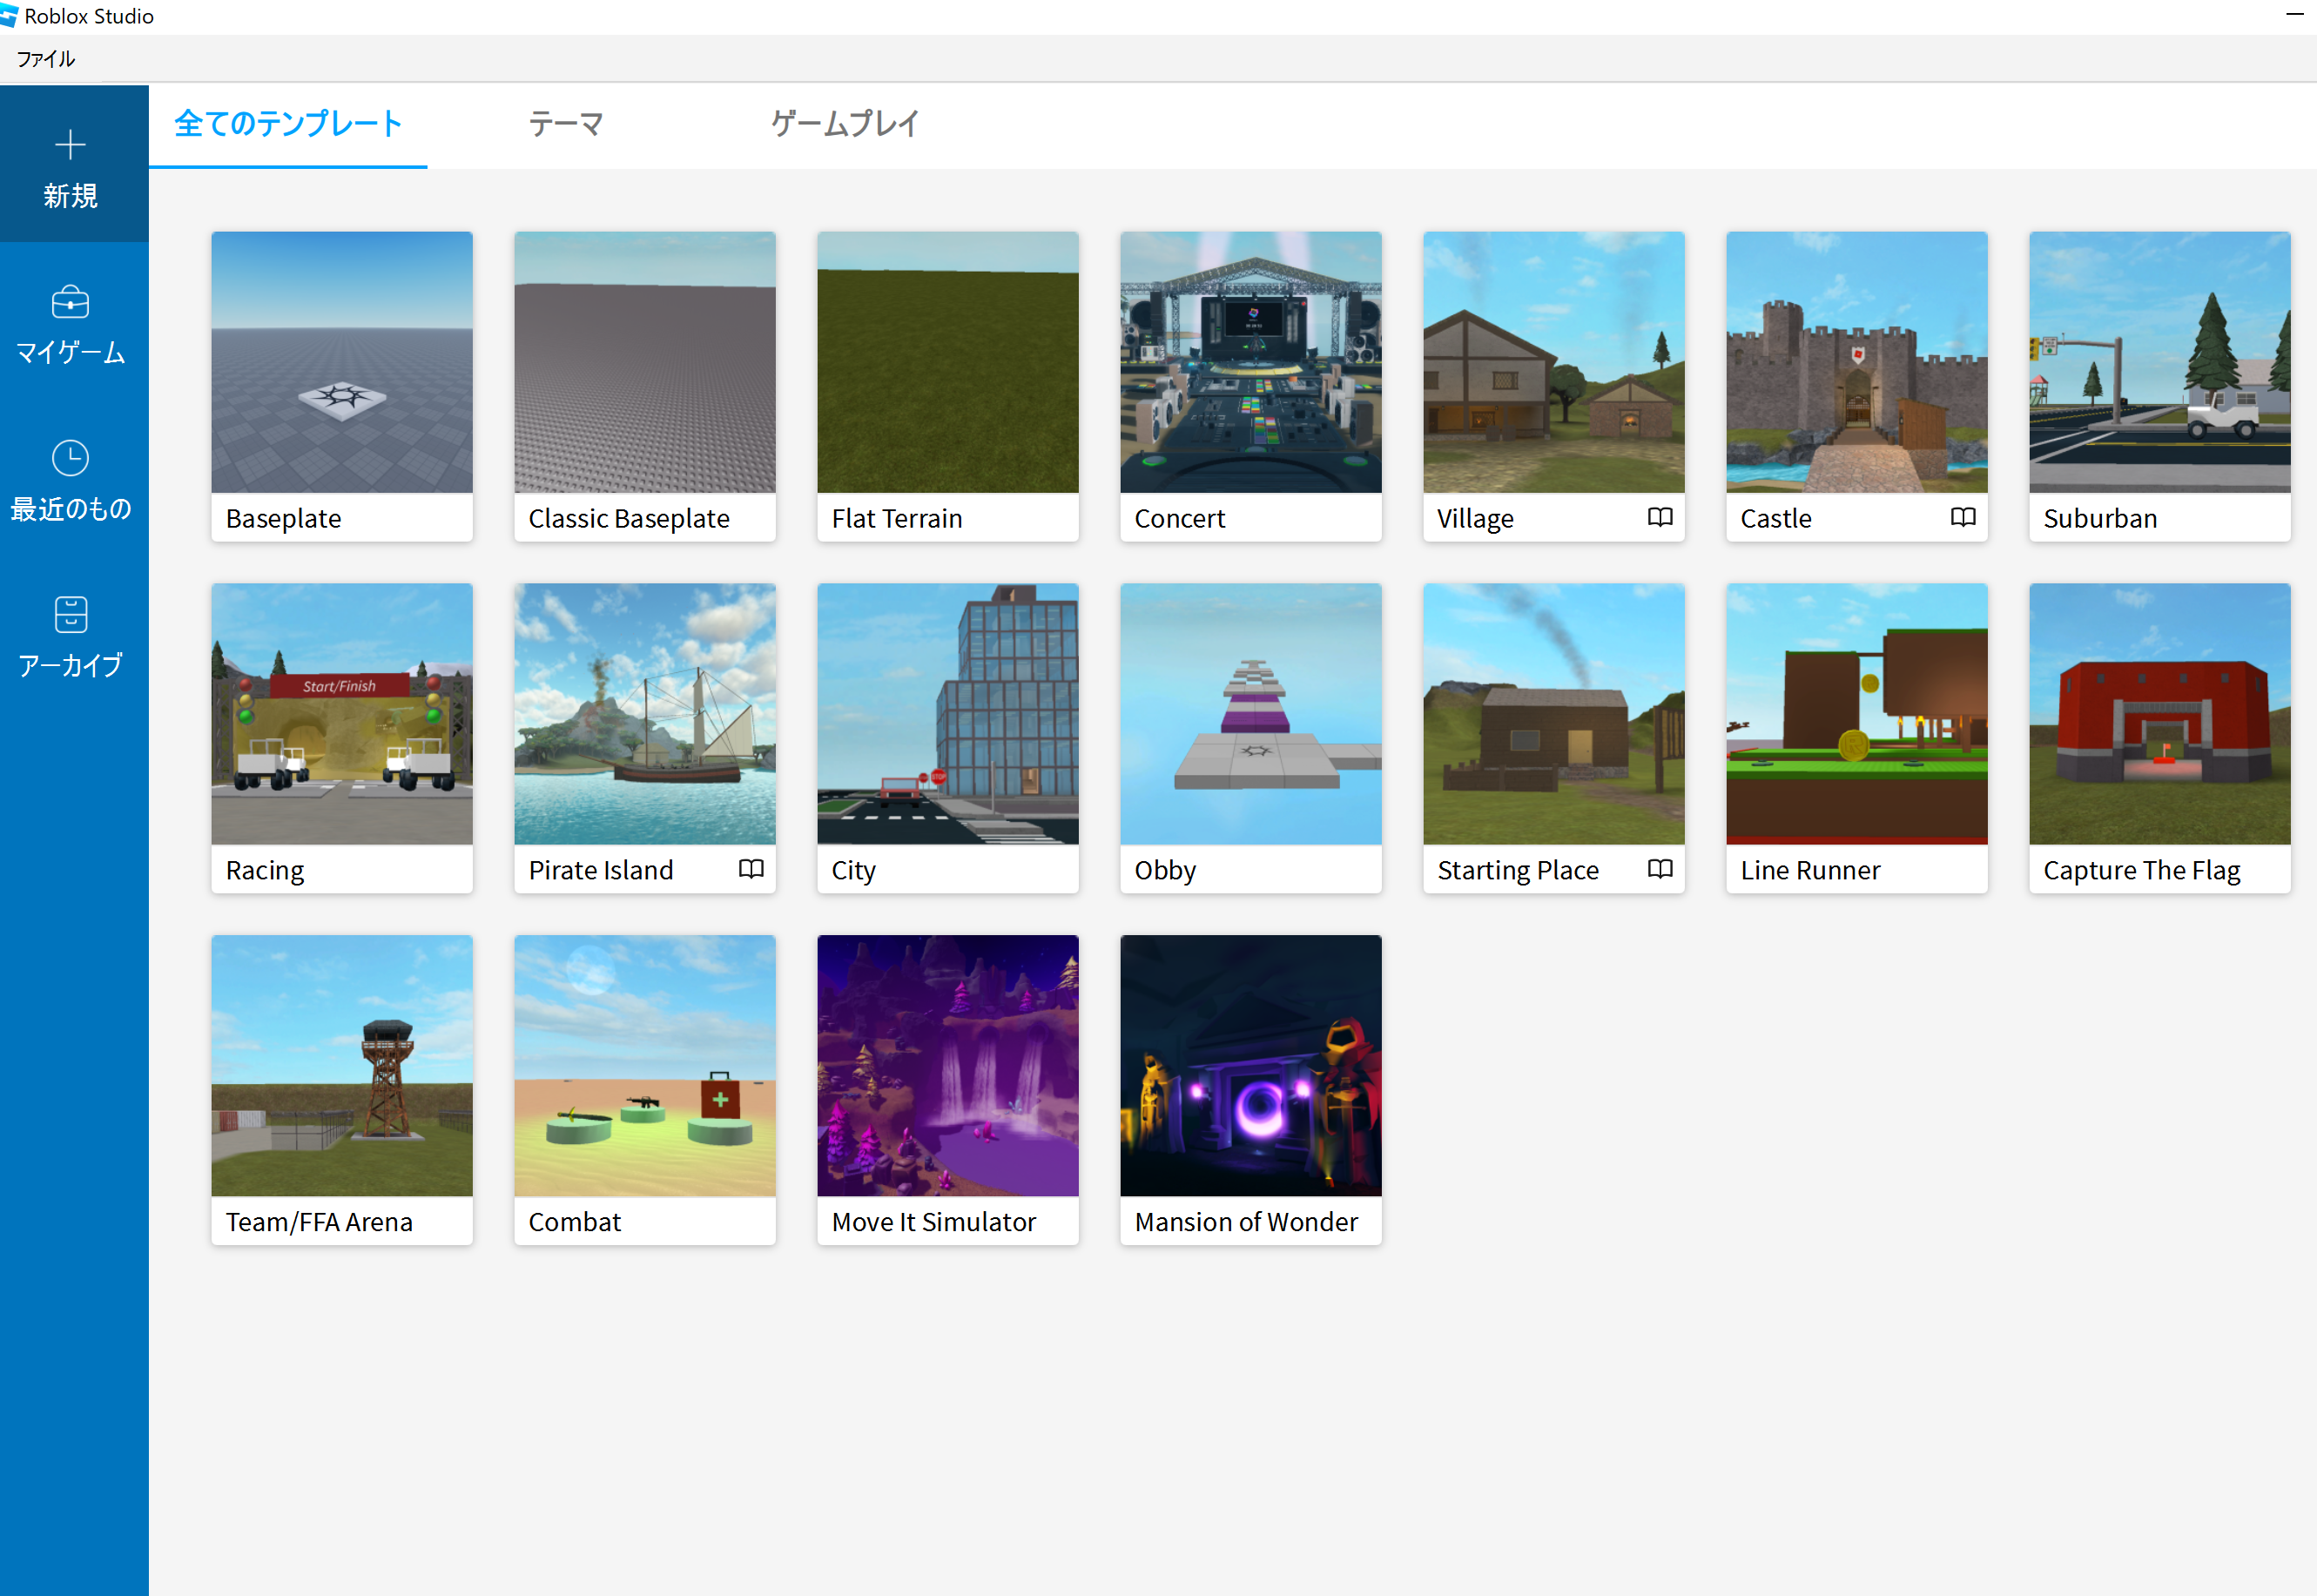Viewport: 2317px width, 1596px height.
Task: Click the Mansion of Wonder label text
Action: 1247,1223
